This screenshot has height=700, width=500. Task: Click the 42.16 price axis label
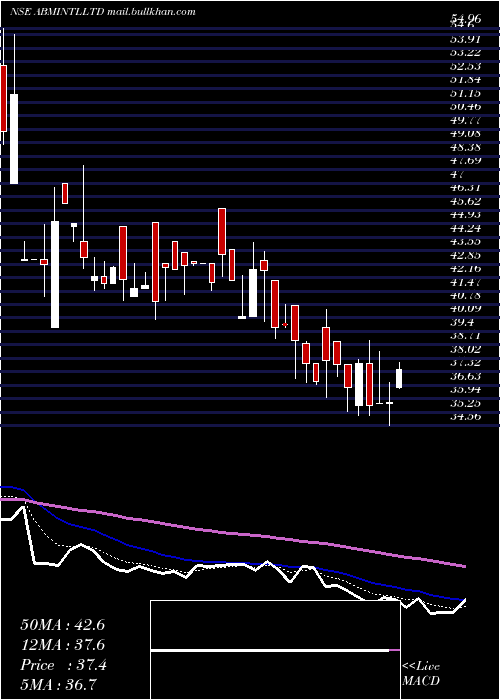click(465, 268)
